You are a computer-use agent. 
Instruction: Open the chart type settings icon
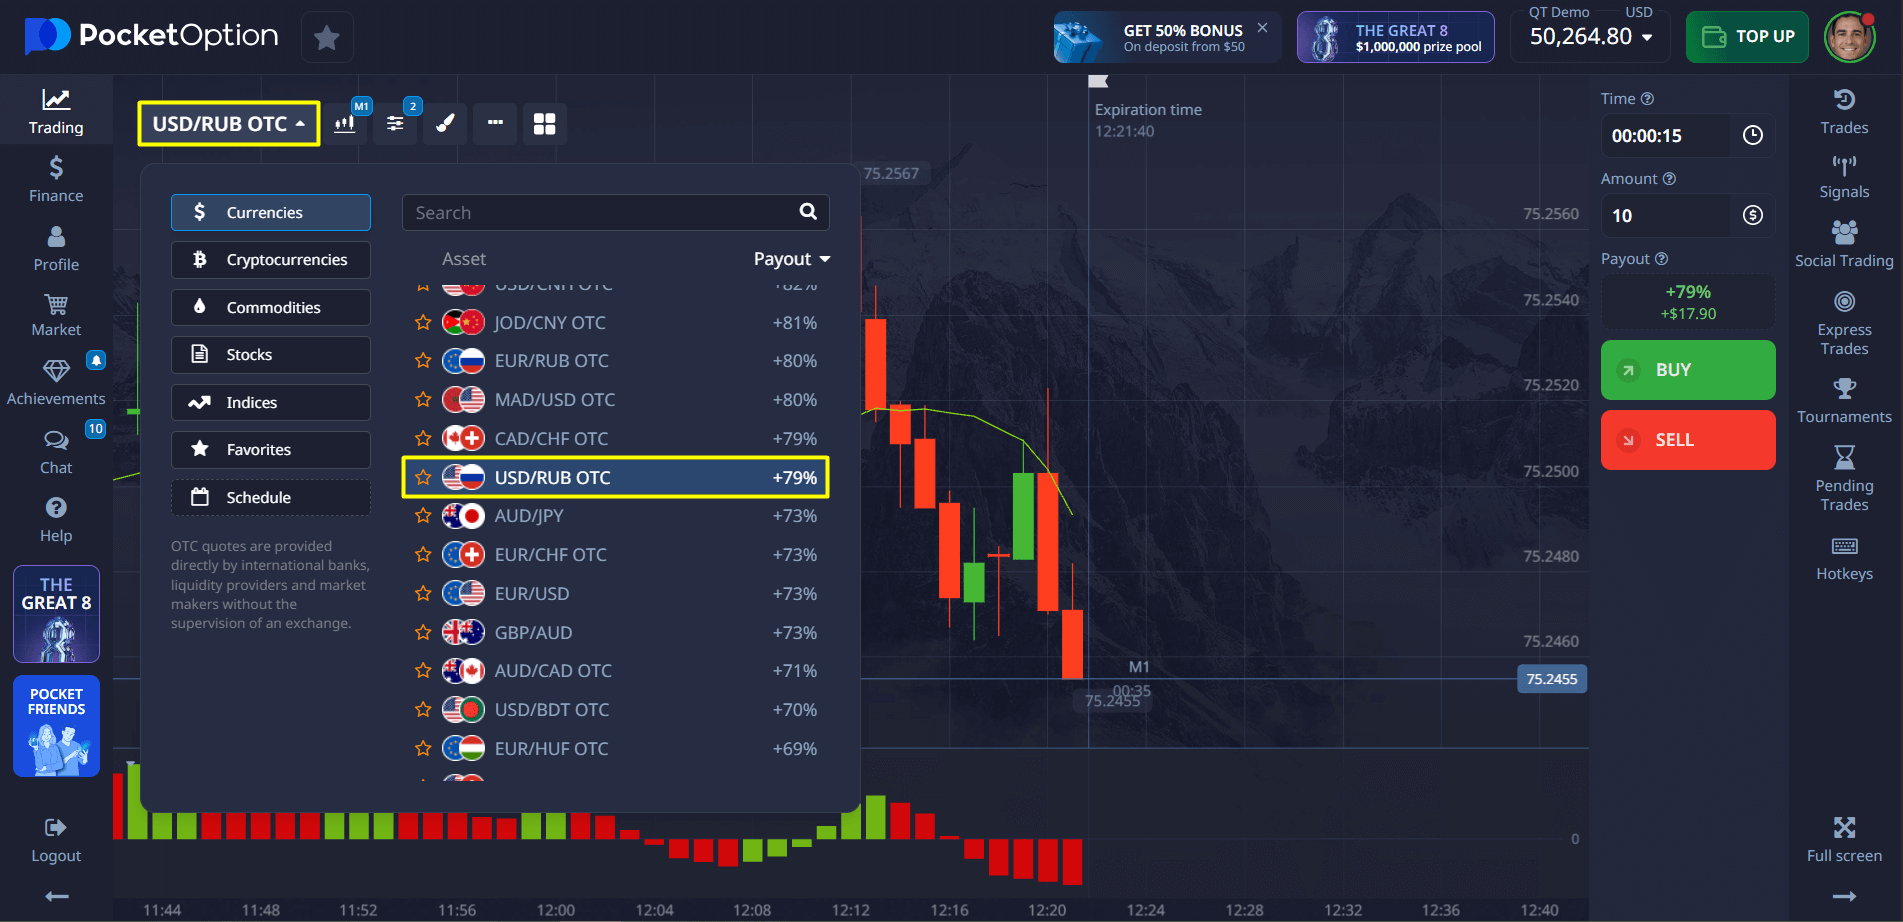point(345,124)
